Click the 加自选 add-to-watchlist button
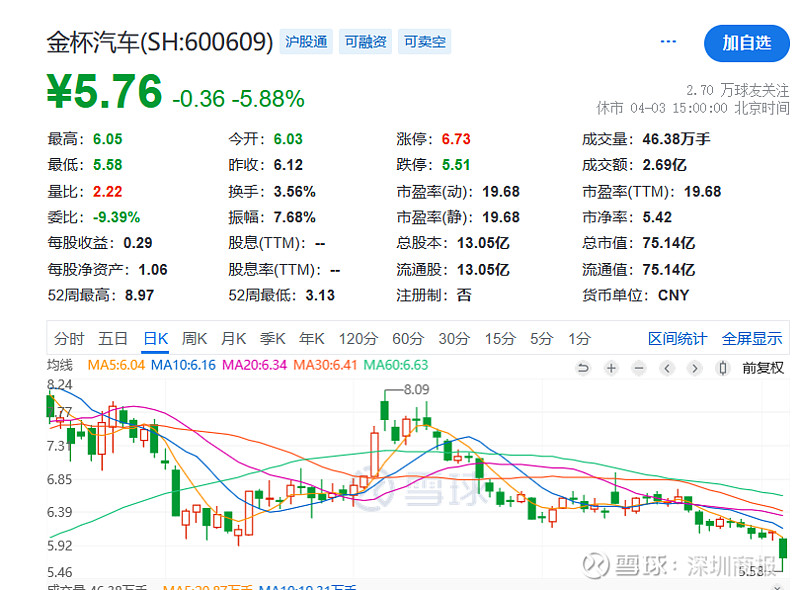Screen dimensions: 800x590 pyautogui.click(x=747, y=45)
